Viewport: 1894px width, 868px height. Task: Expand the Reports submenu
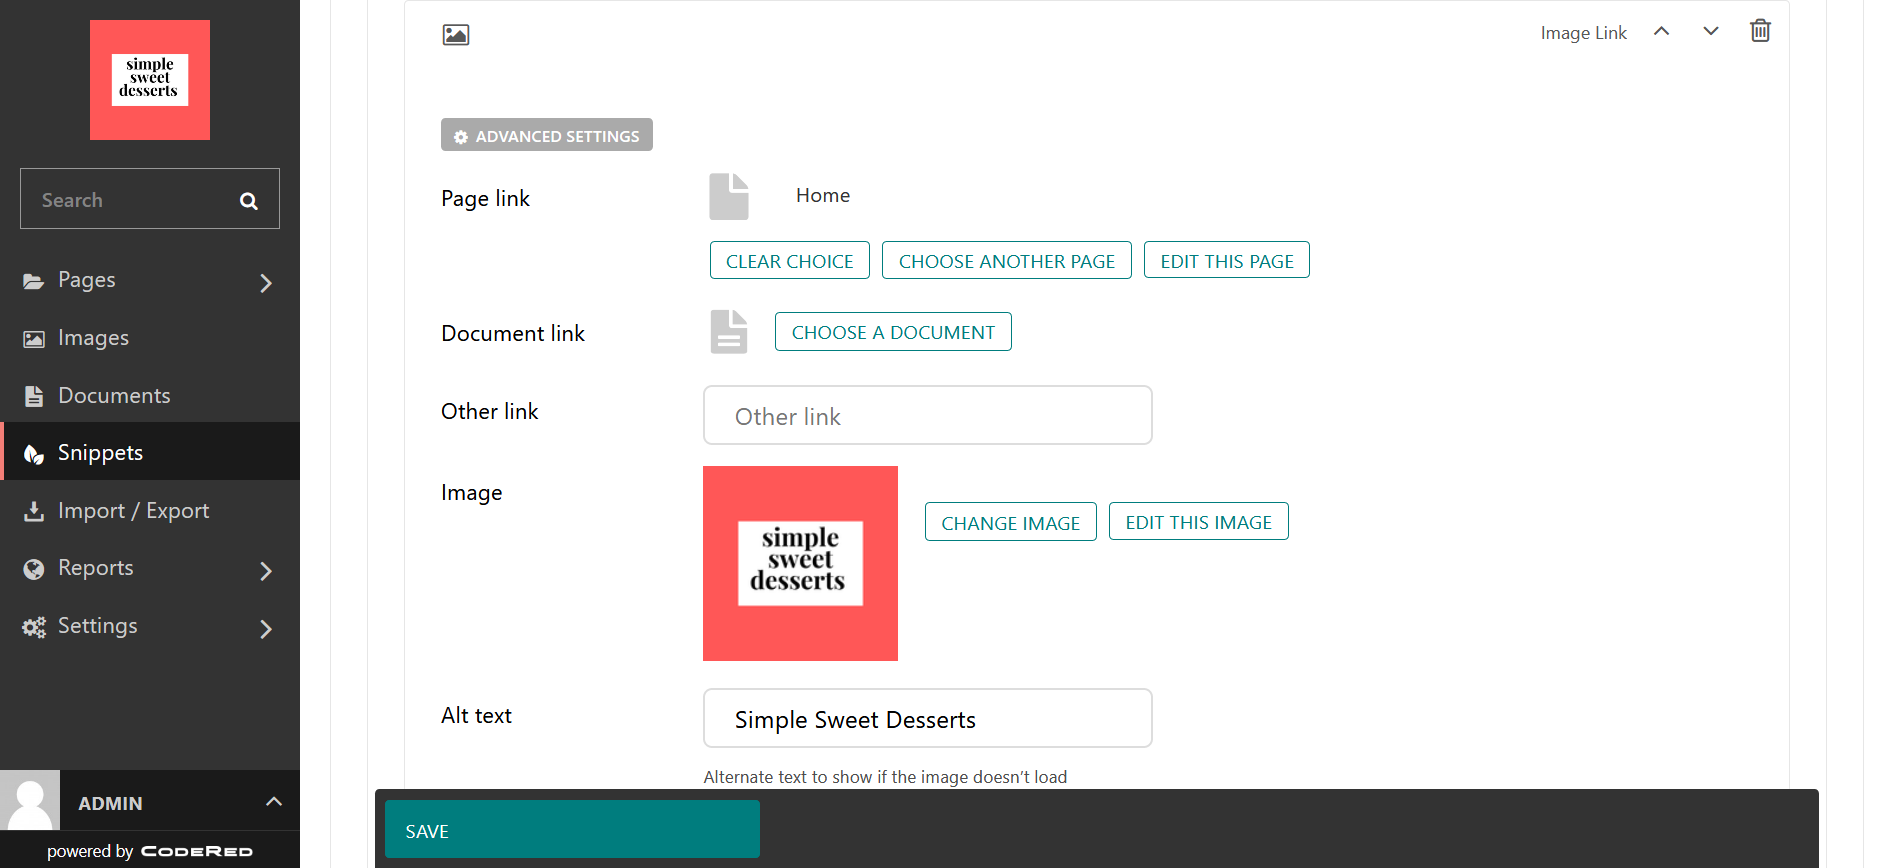pyautogui.click(x=265, y=571)
